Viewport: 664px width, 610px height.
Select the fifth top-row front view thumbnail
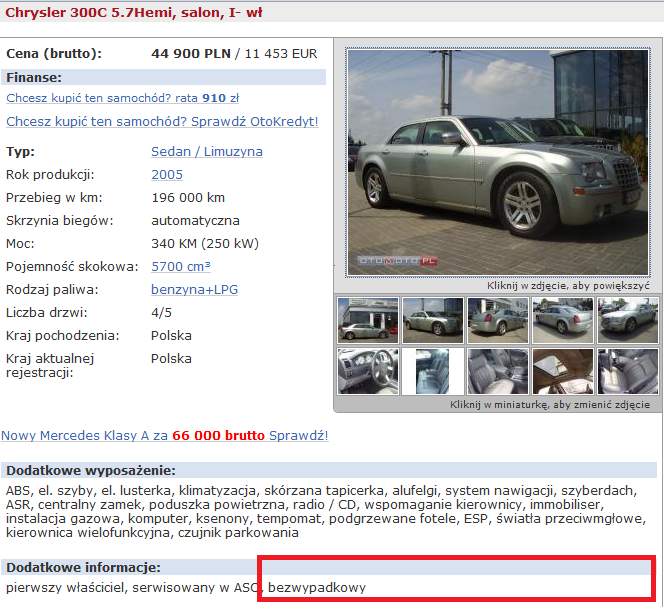pyautogui.click(x=628, y=320)
